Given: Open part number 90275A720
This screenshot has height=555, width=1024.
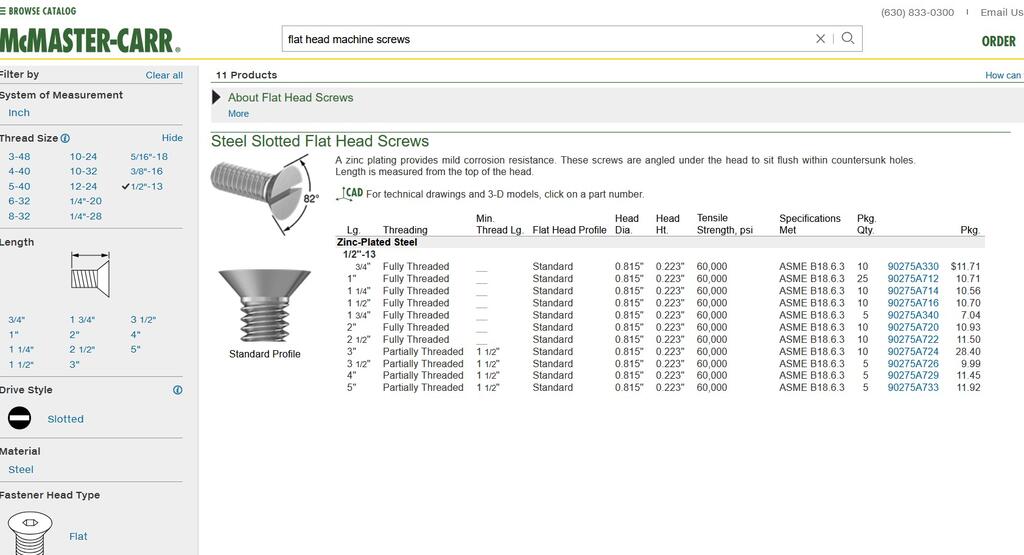Looking at the screenshot, I should click(x=912, y=327).
